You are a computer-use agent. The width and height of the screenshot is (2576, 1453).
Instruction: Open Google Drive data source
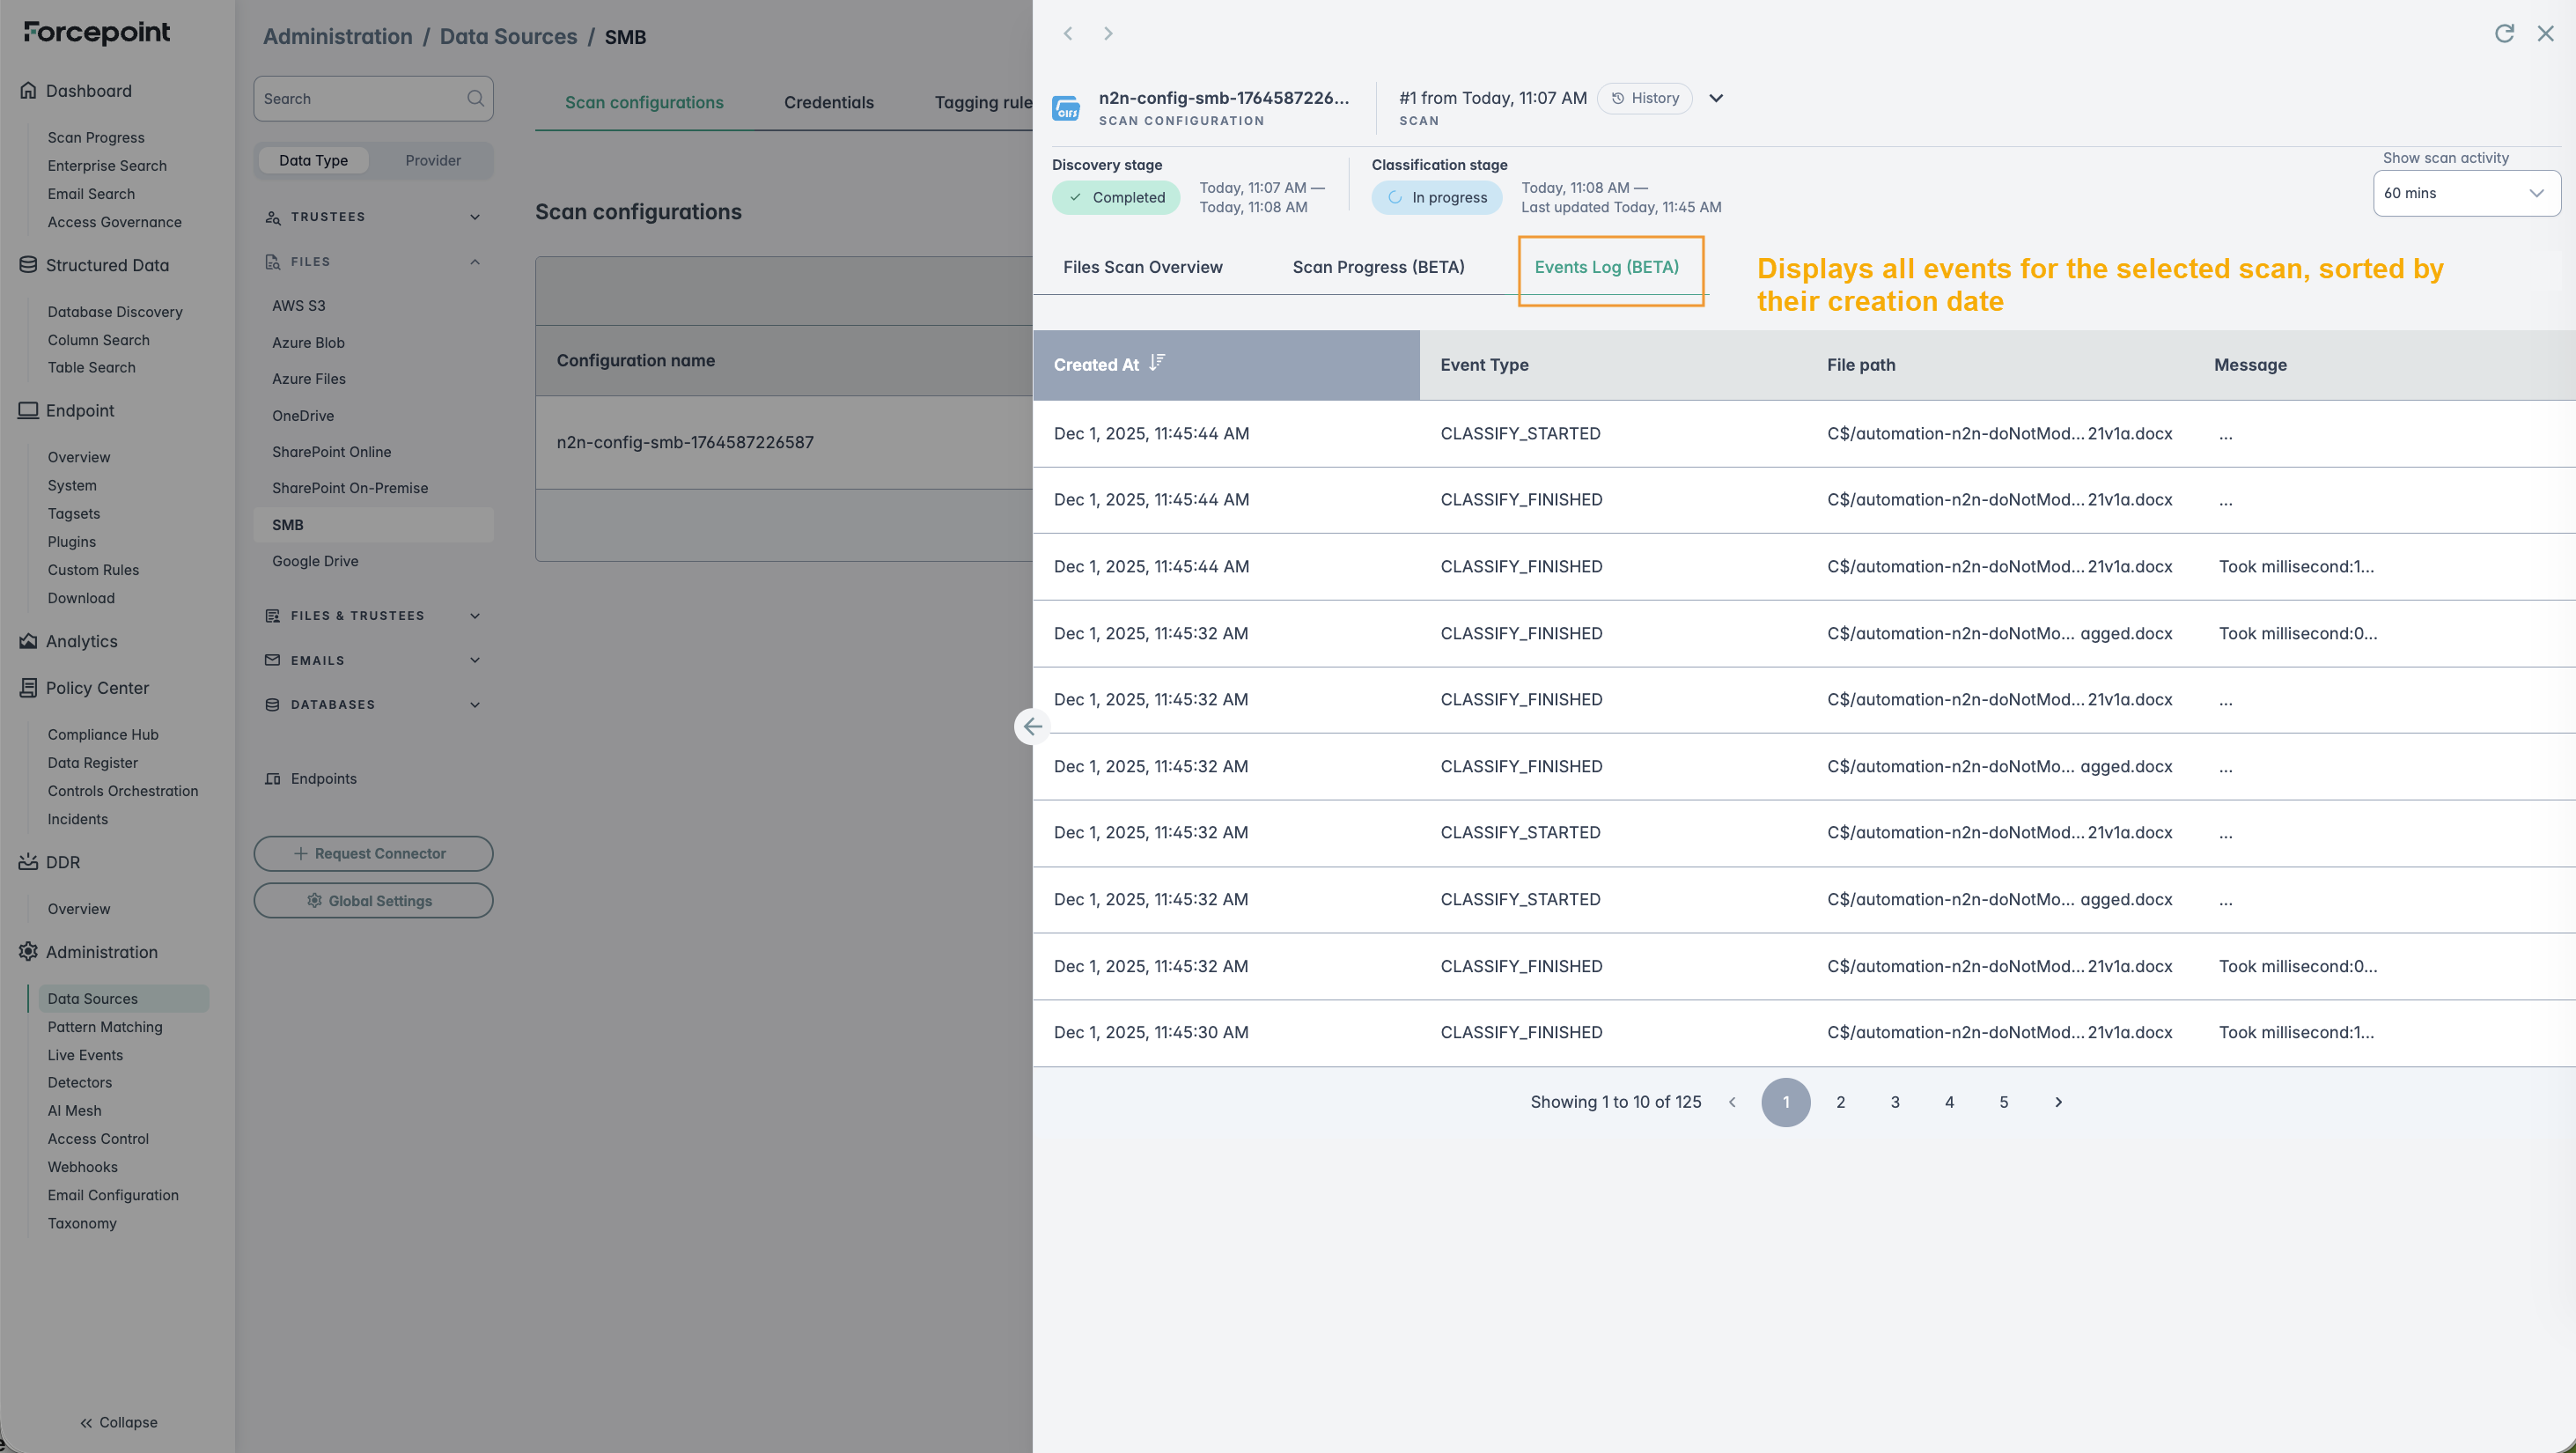pos(315,561)
